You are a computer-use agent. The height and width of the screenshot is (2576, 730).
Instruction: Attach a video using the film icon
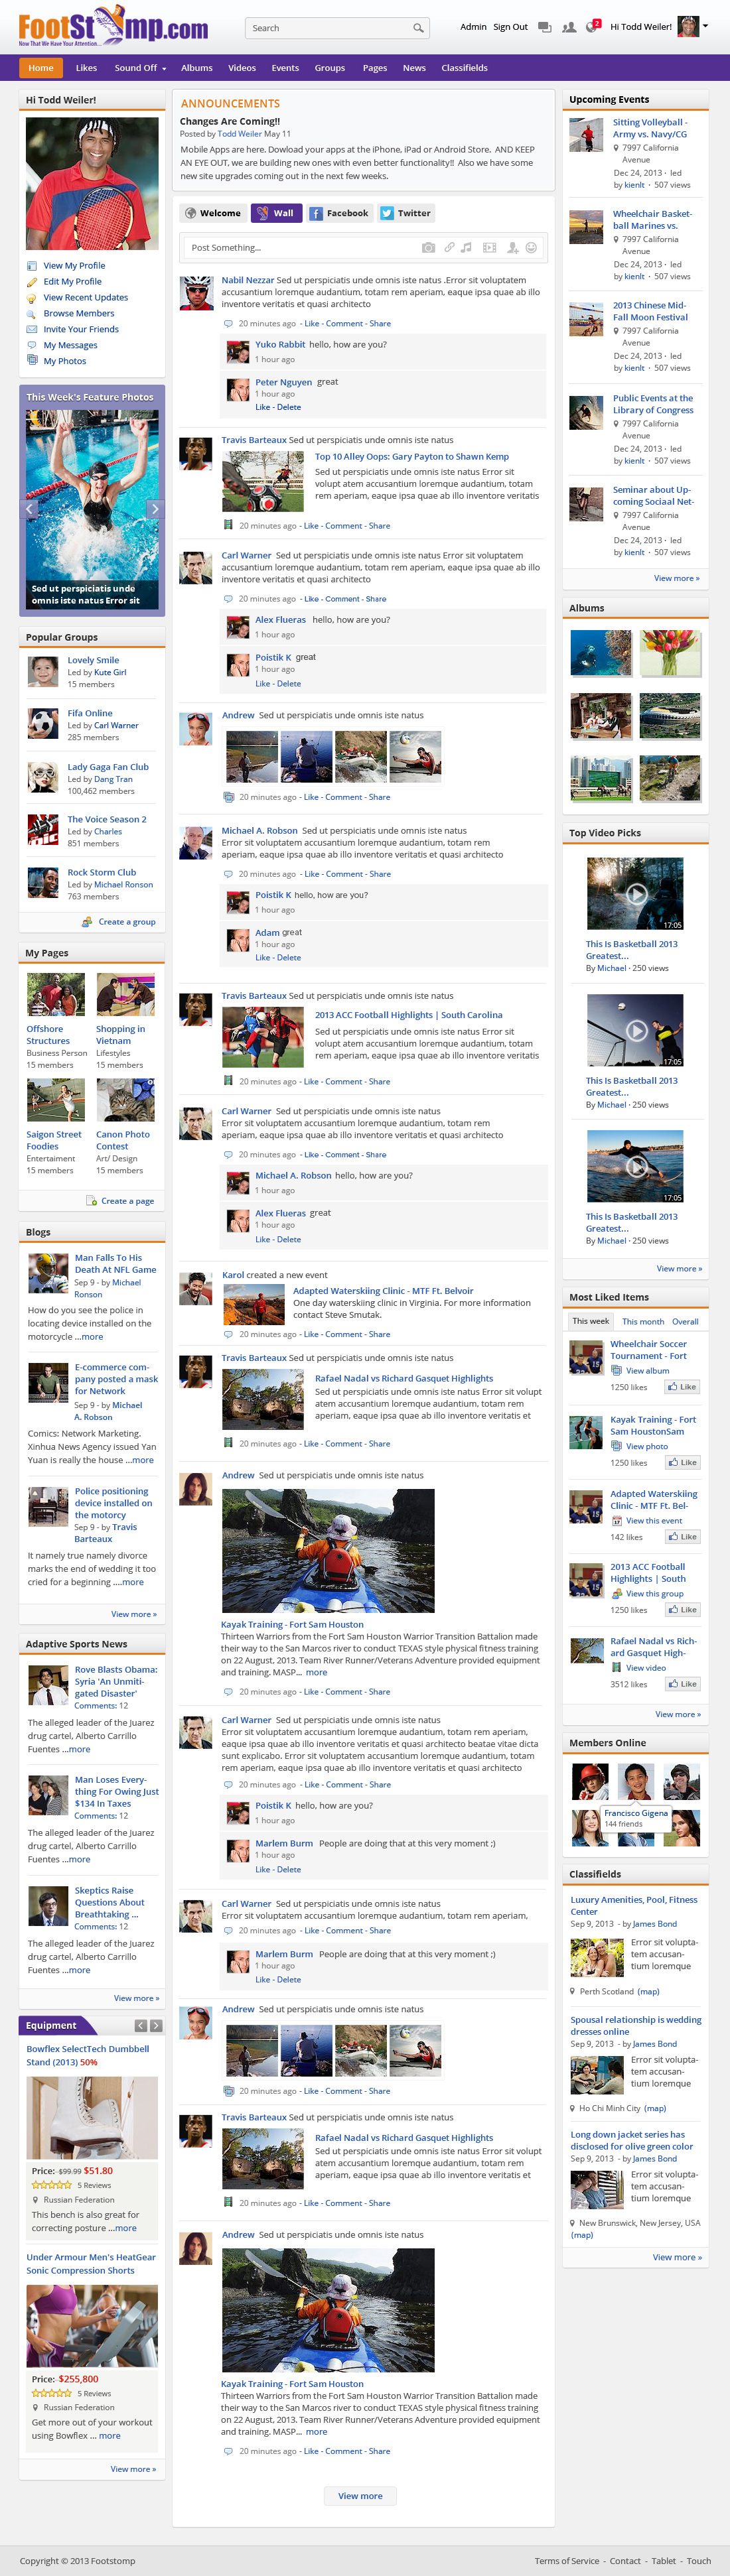point(489,247)
